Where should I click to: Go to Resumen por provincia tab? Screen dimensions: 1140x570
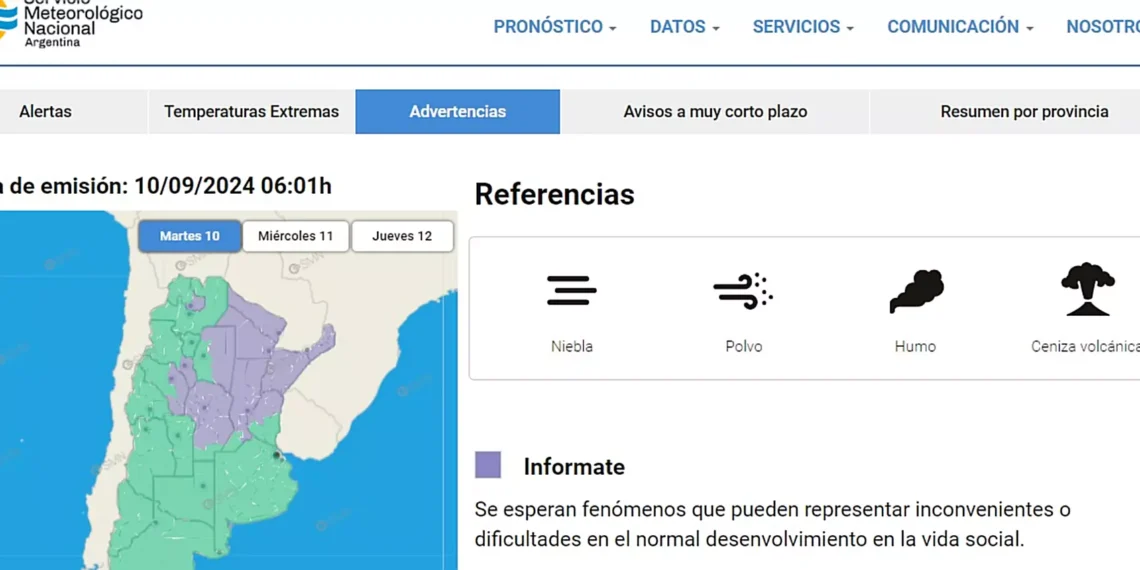click(x=1023, y=112)
